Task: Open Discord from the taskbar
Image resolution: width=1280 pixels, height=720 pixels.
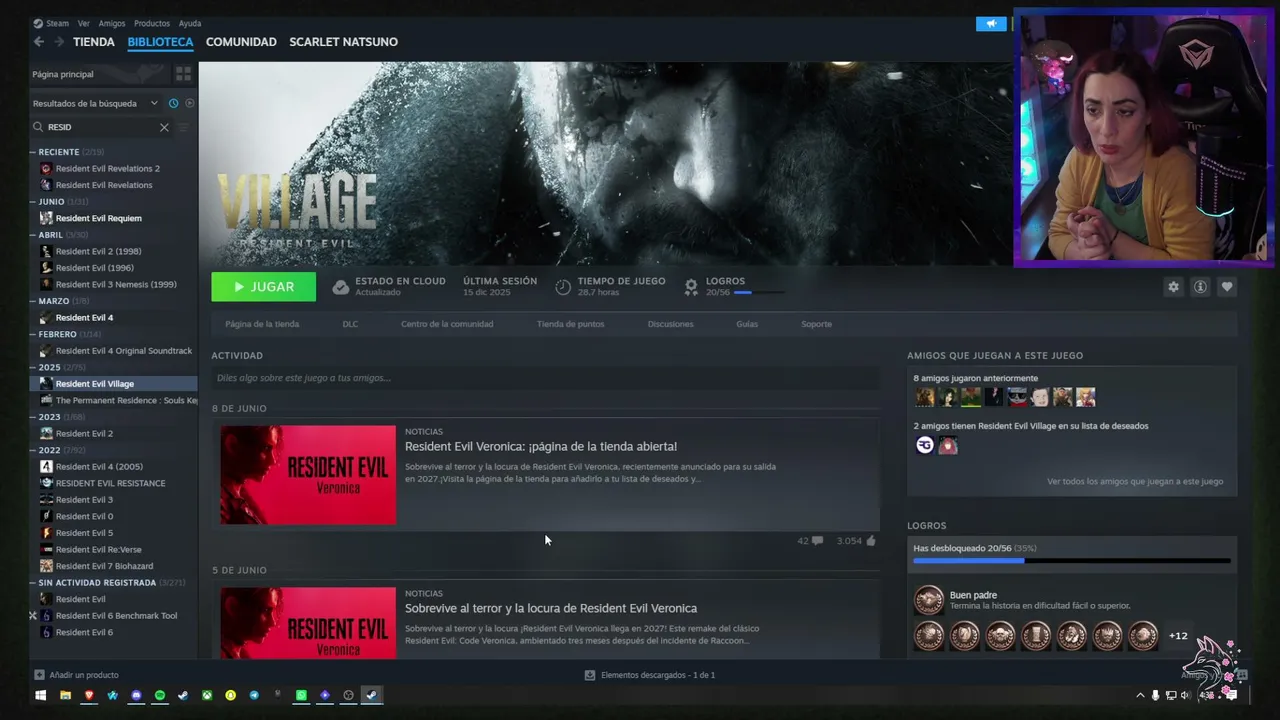Action: point(136,695)
